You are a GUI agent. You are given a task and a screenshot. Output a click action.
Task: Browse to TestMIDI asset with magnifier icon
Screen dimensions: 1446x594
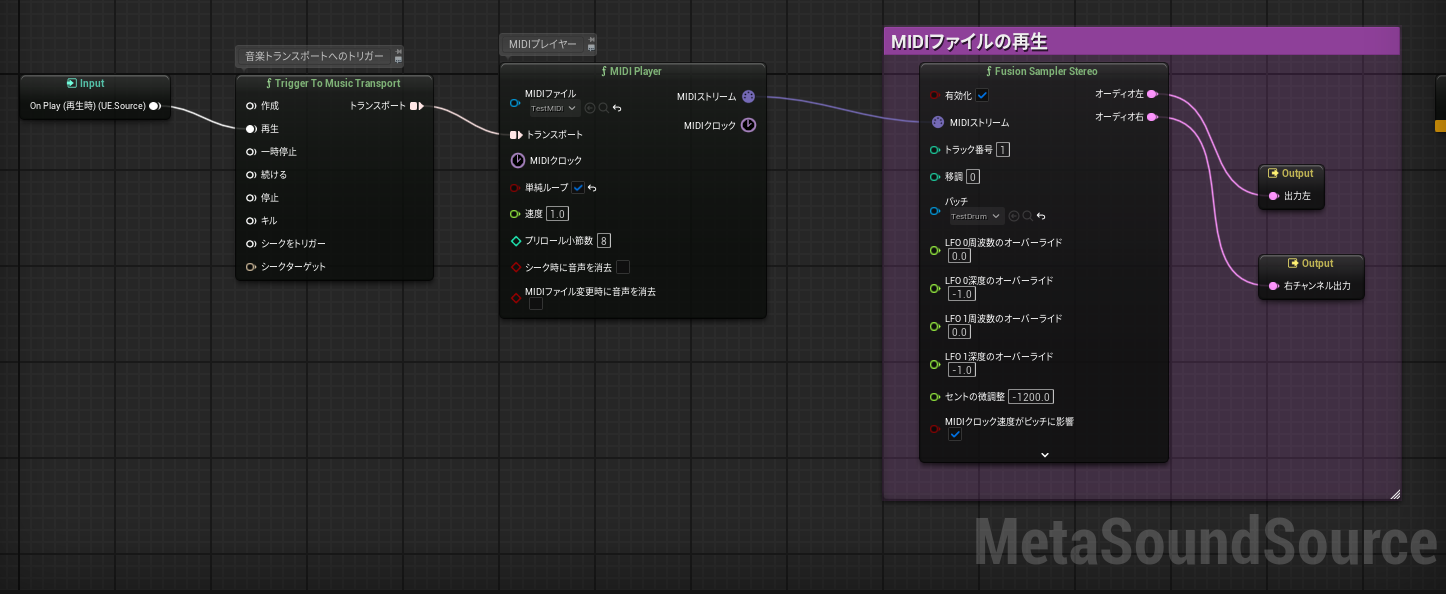(604, 108)
